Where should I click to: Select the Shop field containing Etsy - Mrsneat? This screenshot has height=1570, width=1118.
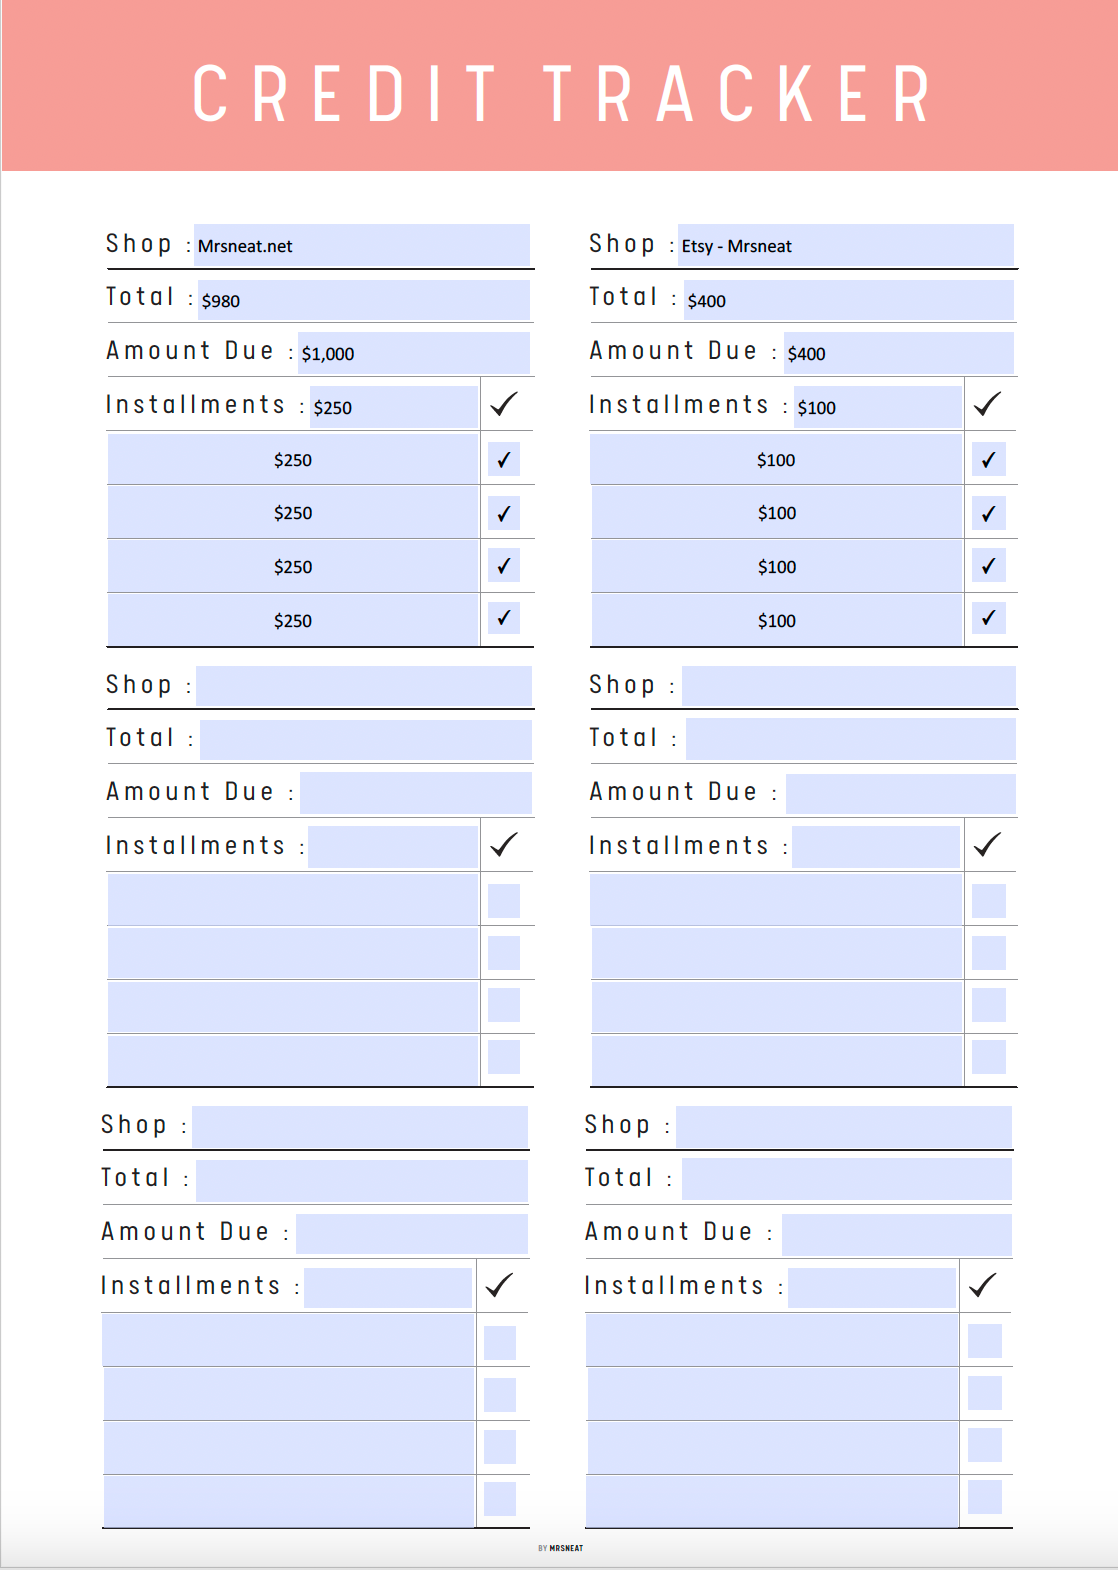(x=845, y=245)
